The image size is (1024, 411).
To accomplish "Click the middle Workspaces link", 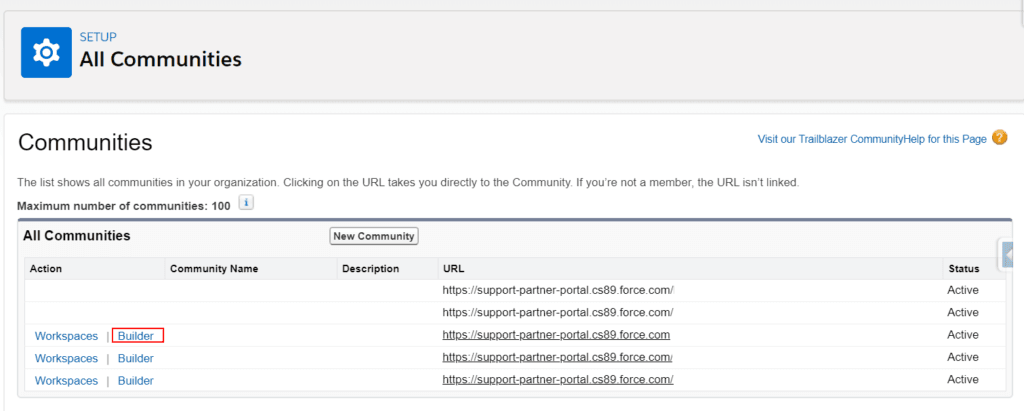I will tap(66, 358).
